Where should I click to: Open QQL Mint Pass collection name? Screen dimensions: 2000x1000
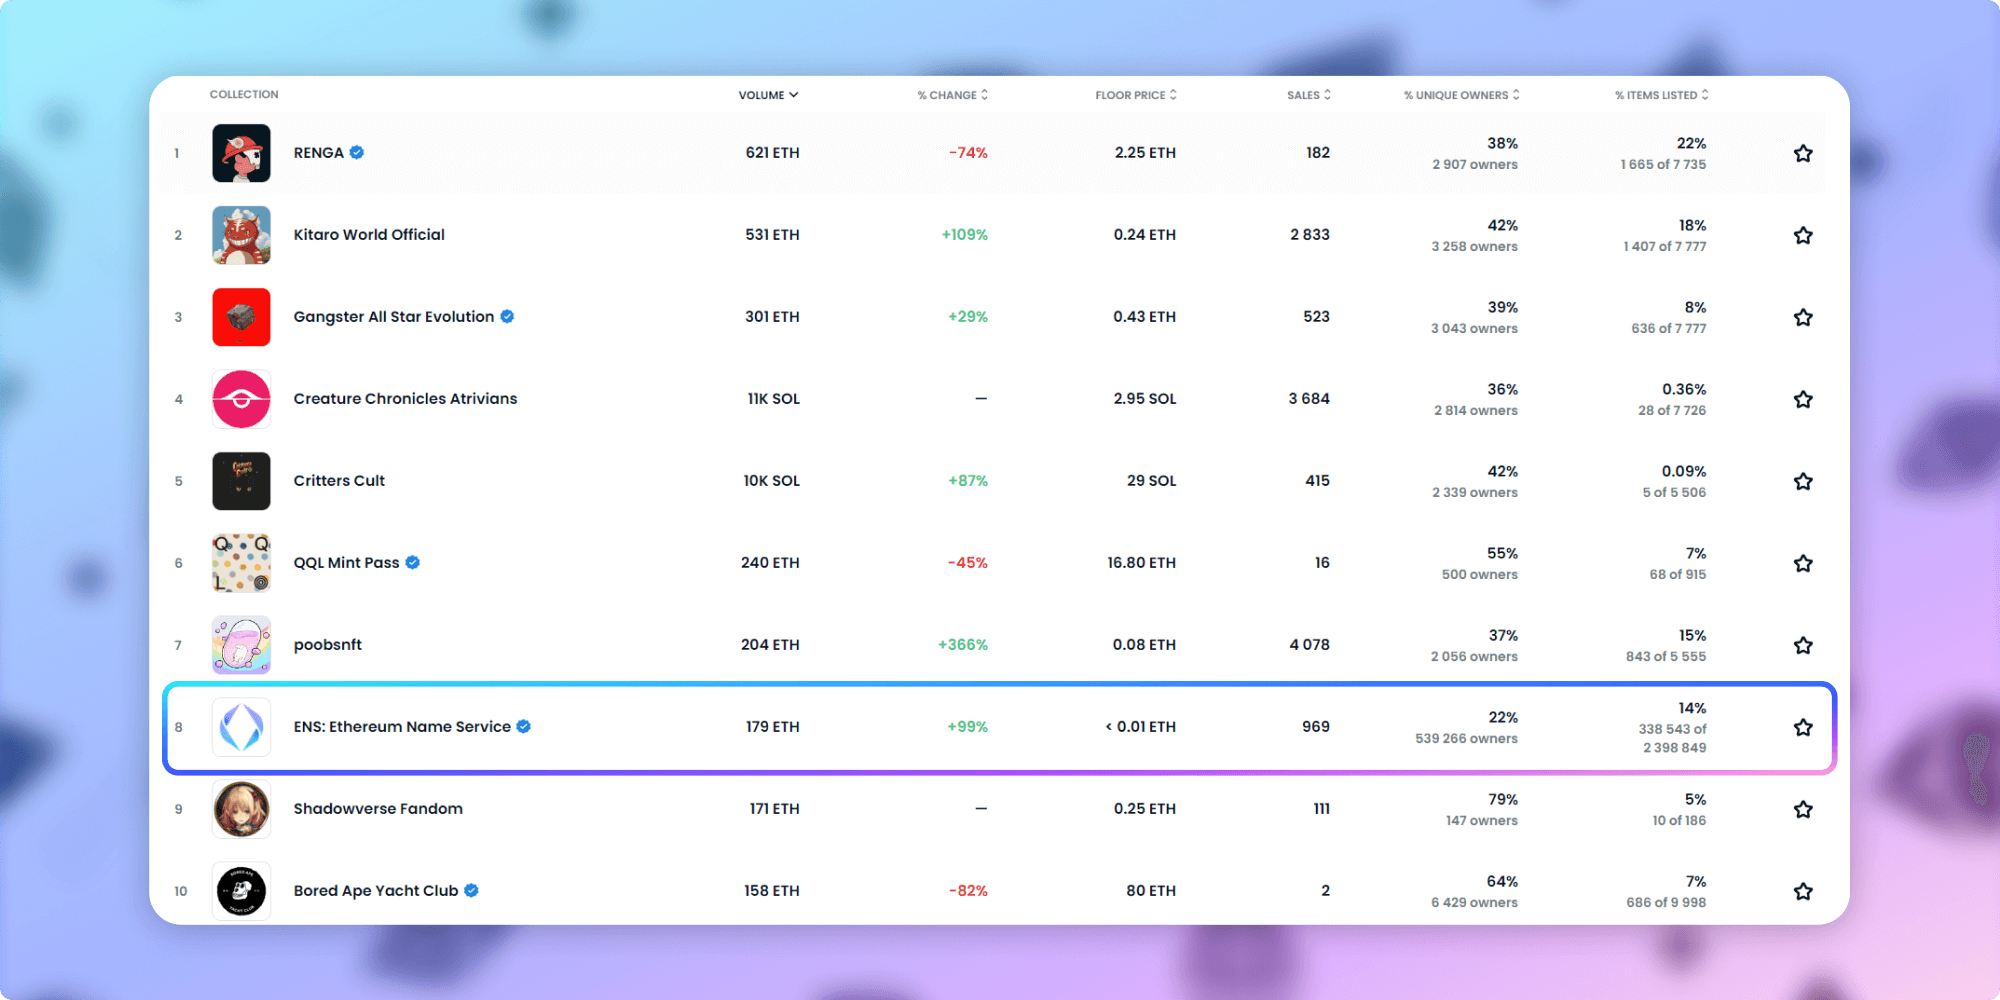click(x=346, y=563)
